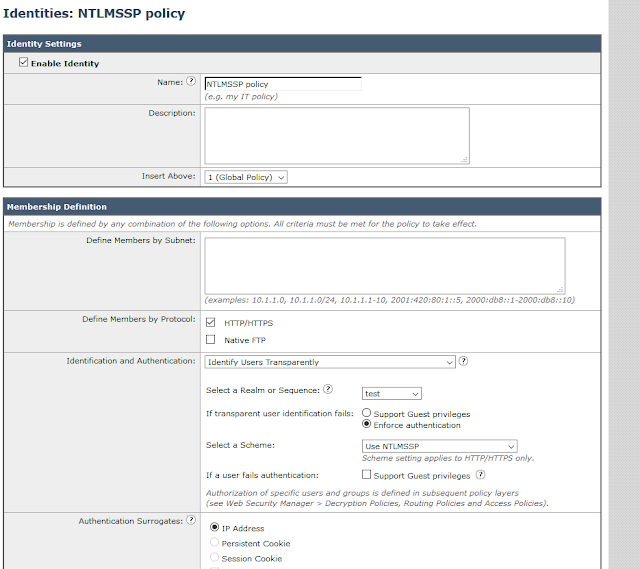Open the Insert Above dropdown
This screenshot has width=640, height=569.
tap(246, 177)
